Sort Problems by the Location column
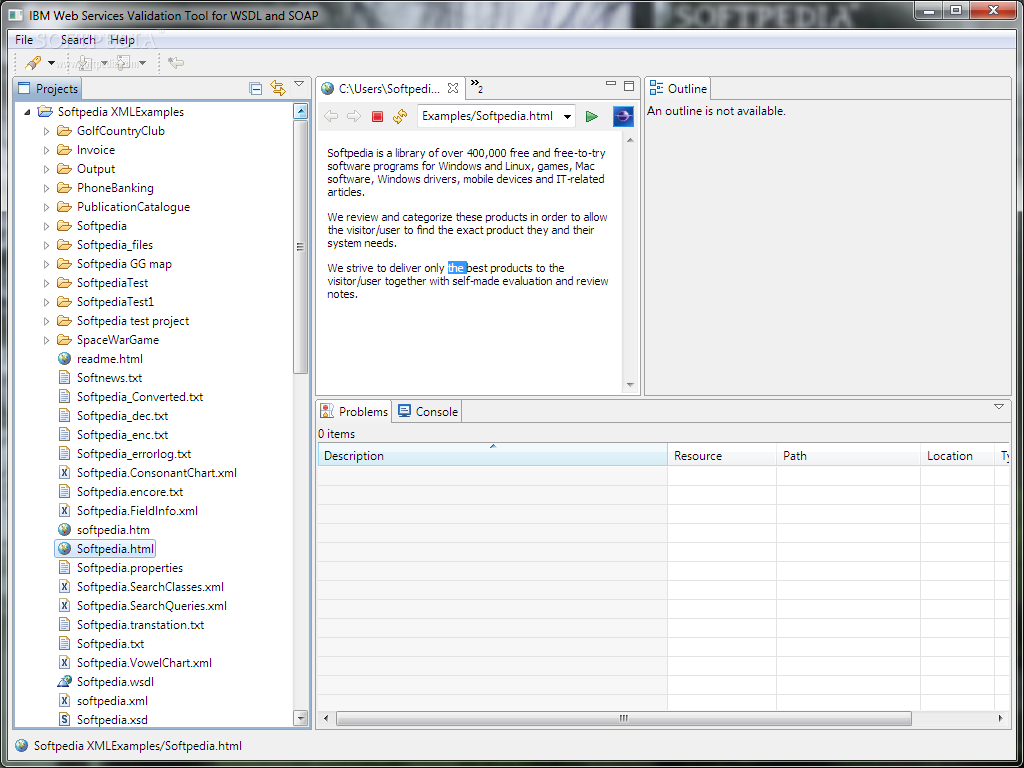1024x768 pixels. pyautogui.click(x=957, y=455)
